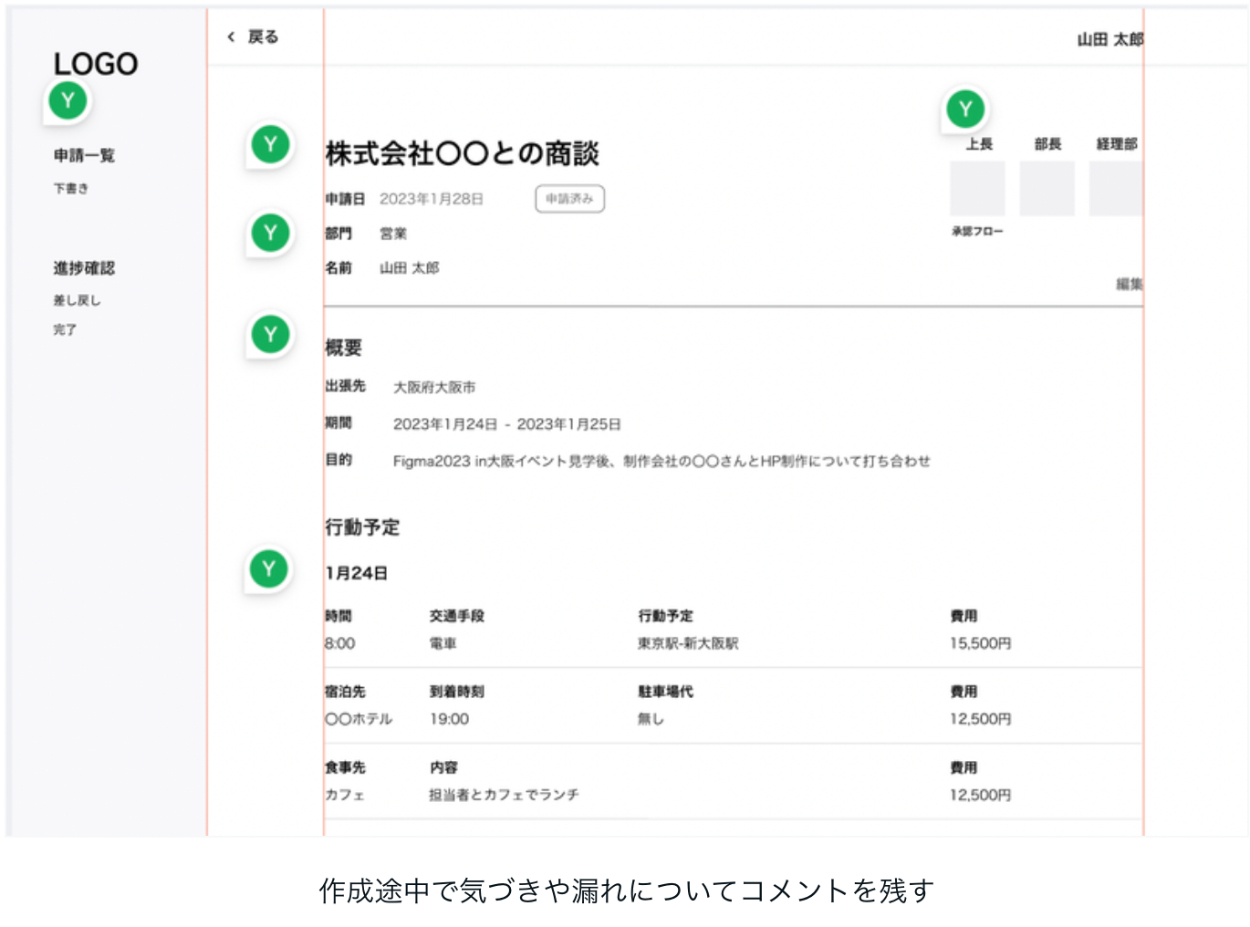Select the 部長 approval stamp box
The image size is (1250, 927).
point(1047,188)
